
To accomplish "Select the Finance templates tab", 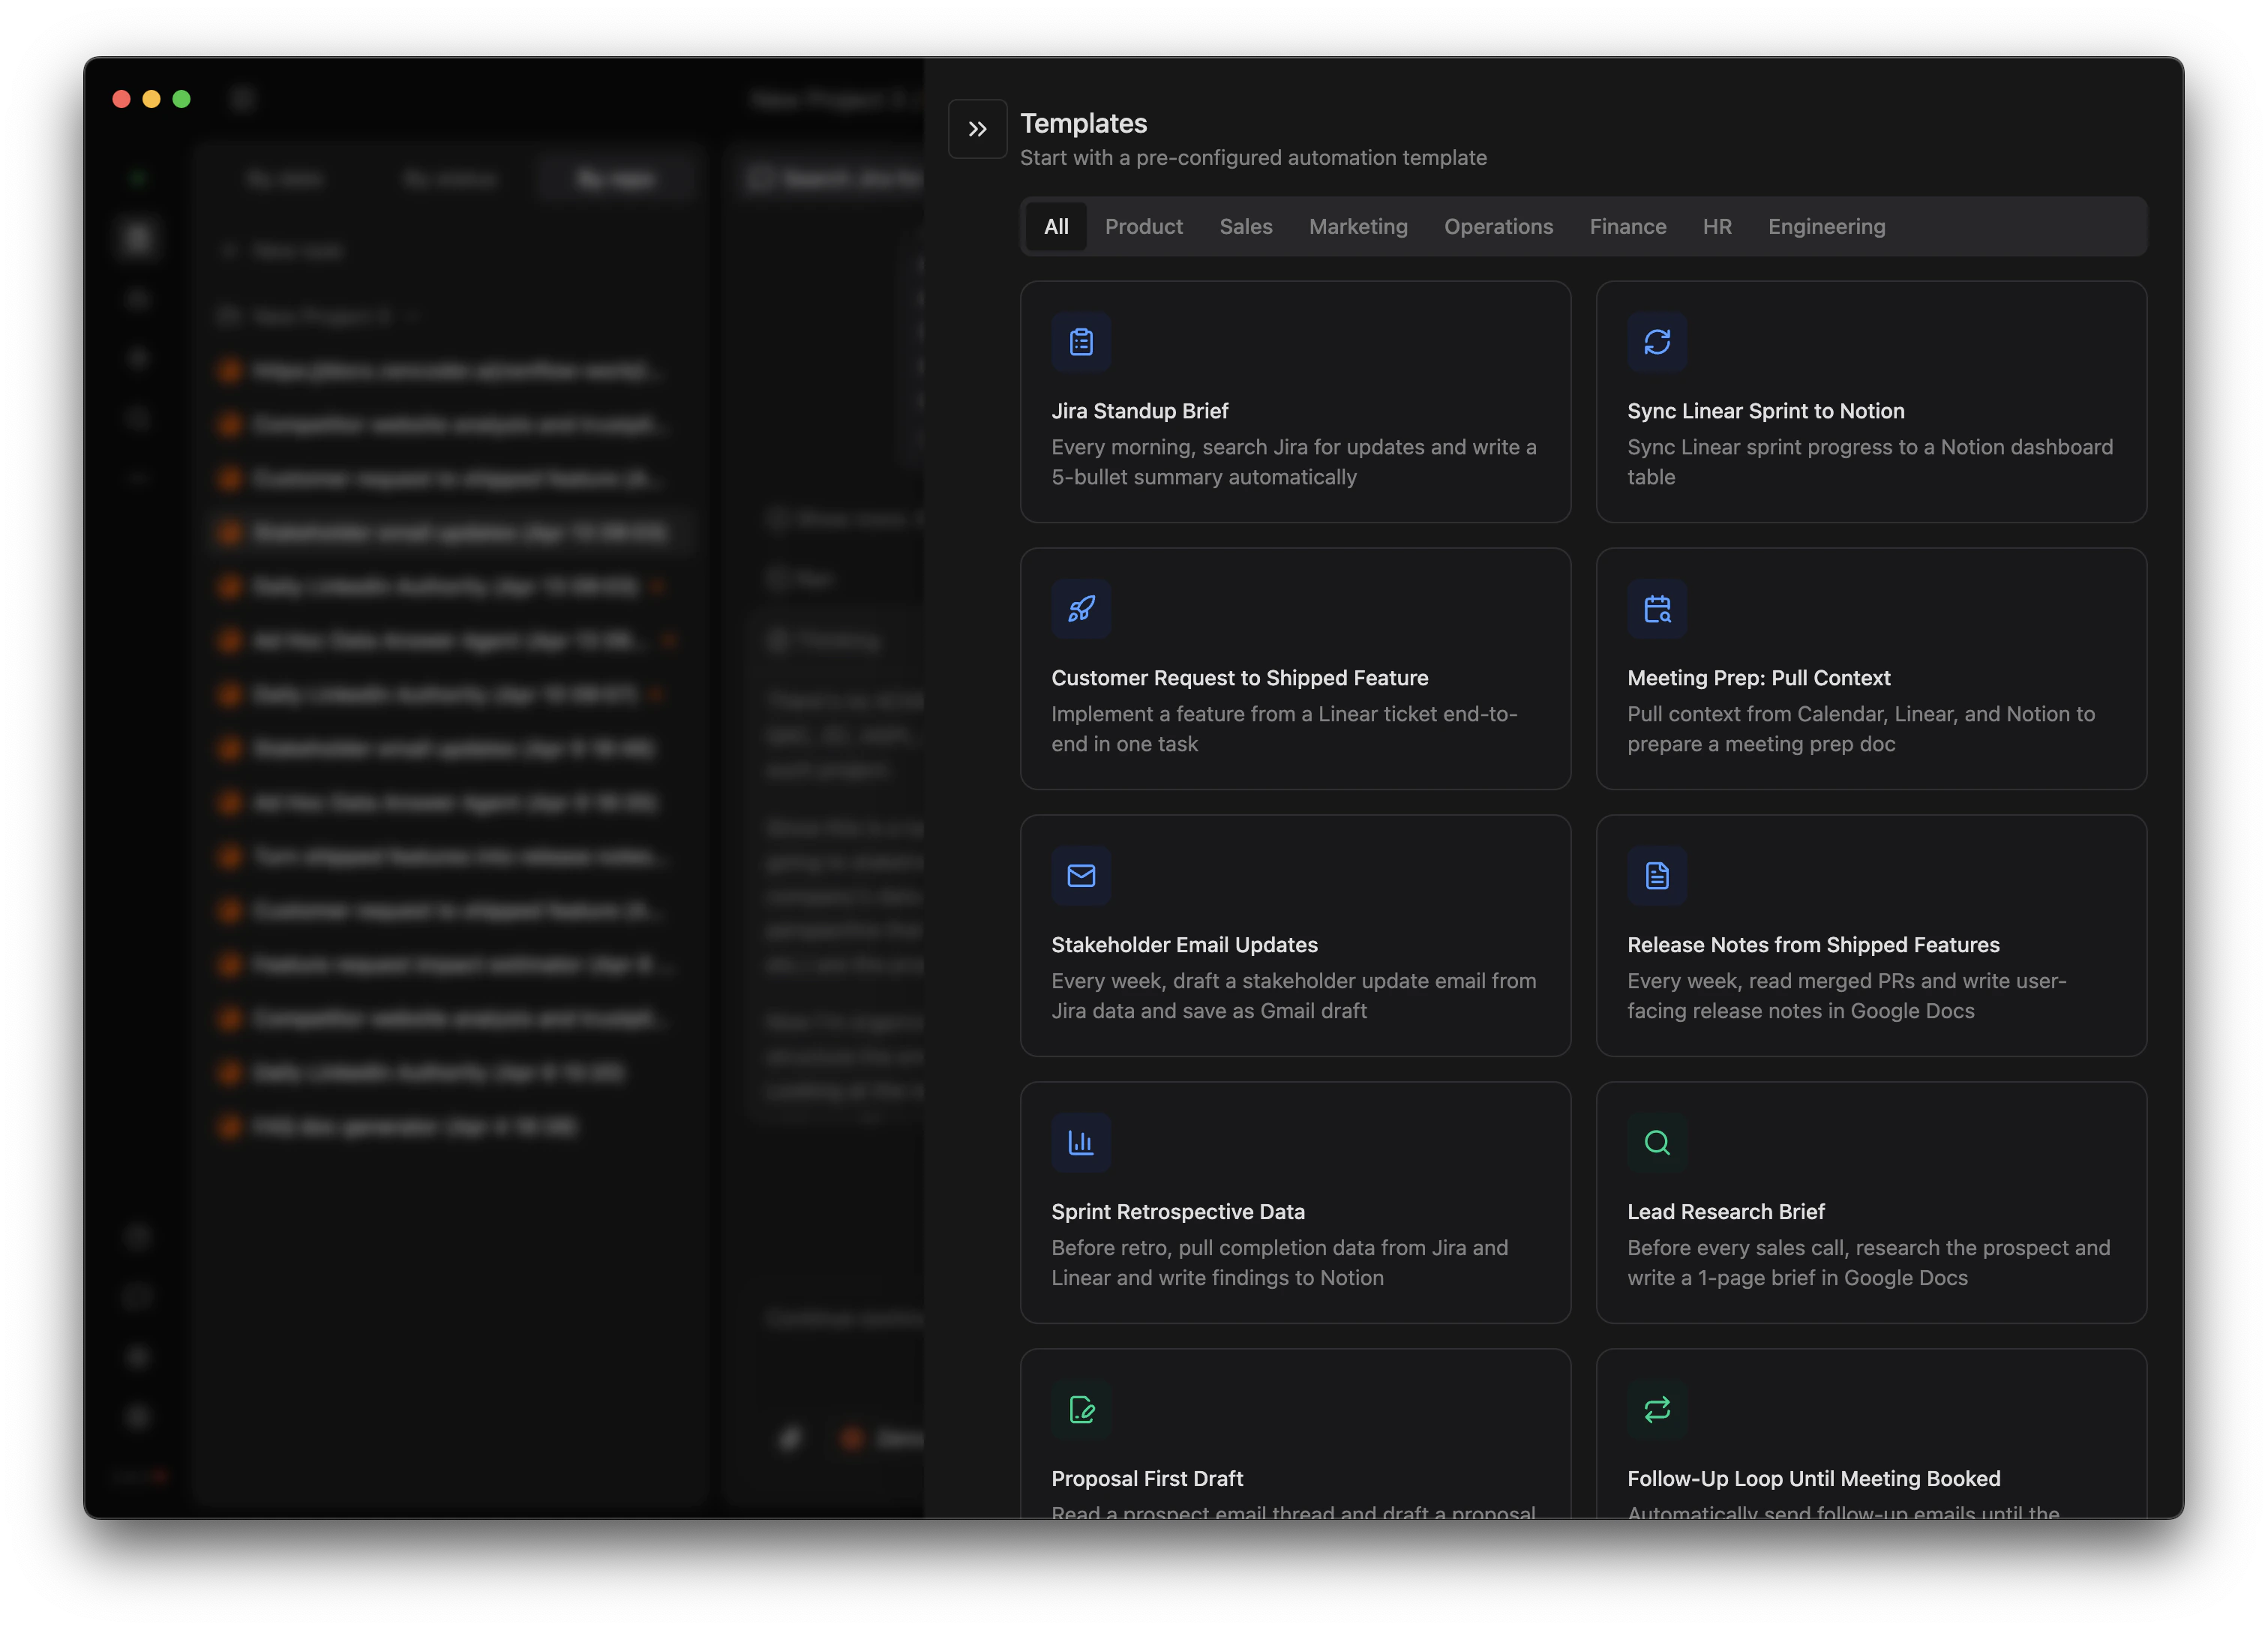I will [1627, 226].
